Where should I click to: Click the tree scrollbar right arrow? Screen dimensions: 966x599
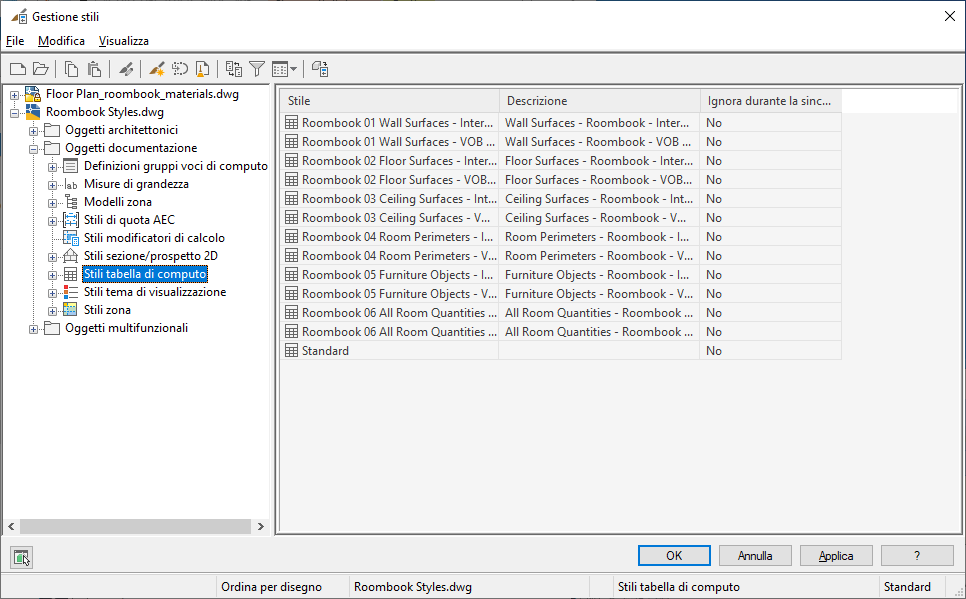tap(261, 526)
